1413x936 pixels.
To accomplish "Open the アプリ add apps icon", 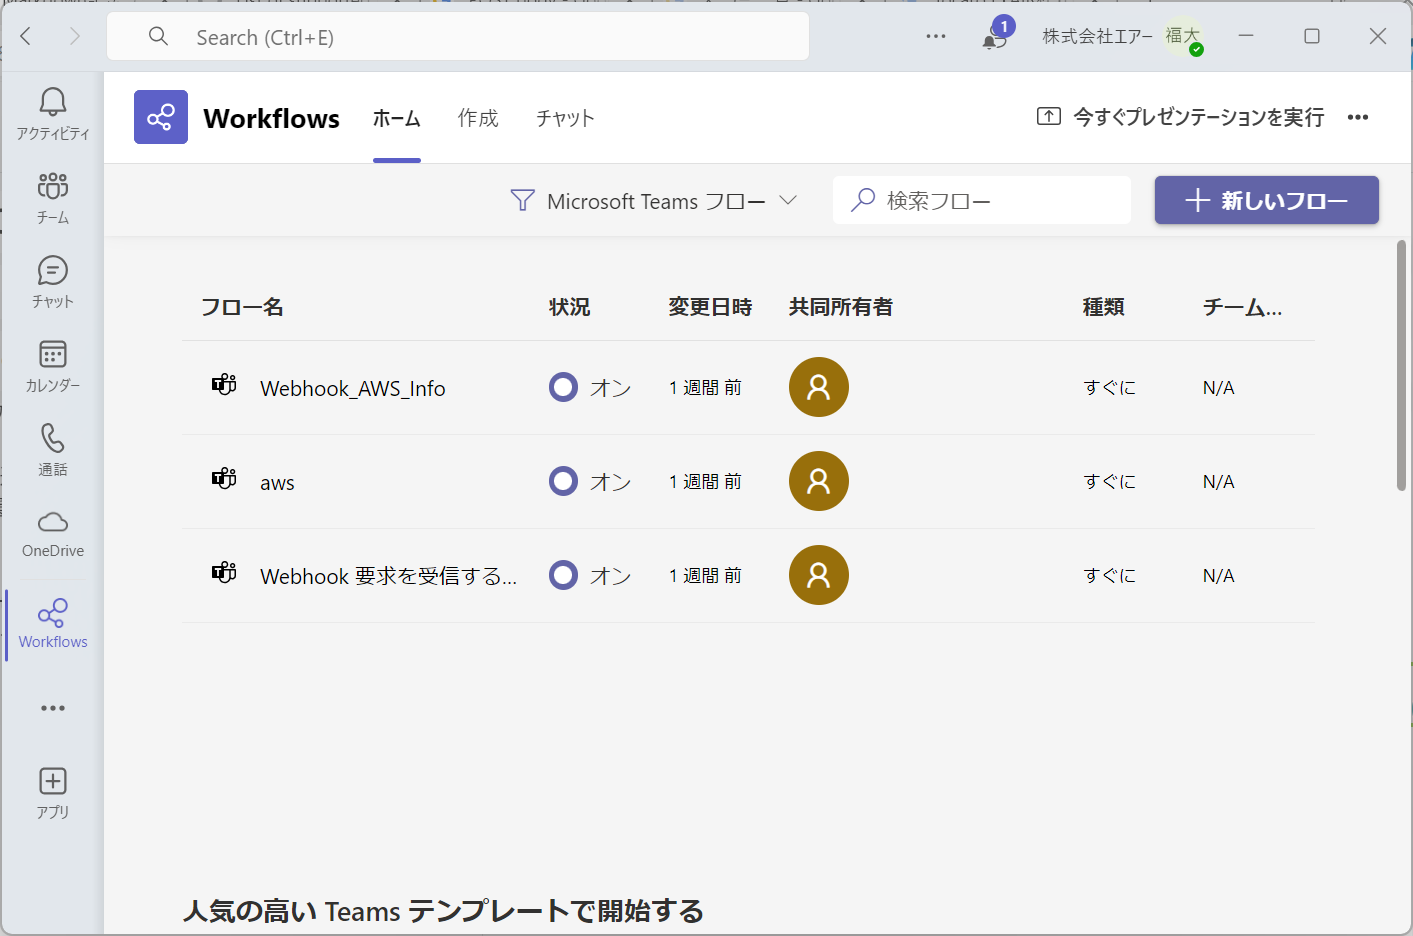I will tap(53, 794).
